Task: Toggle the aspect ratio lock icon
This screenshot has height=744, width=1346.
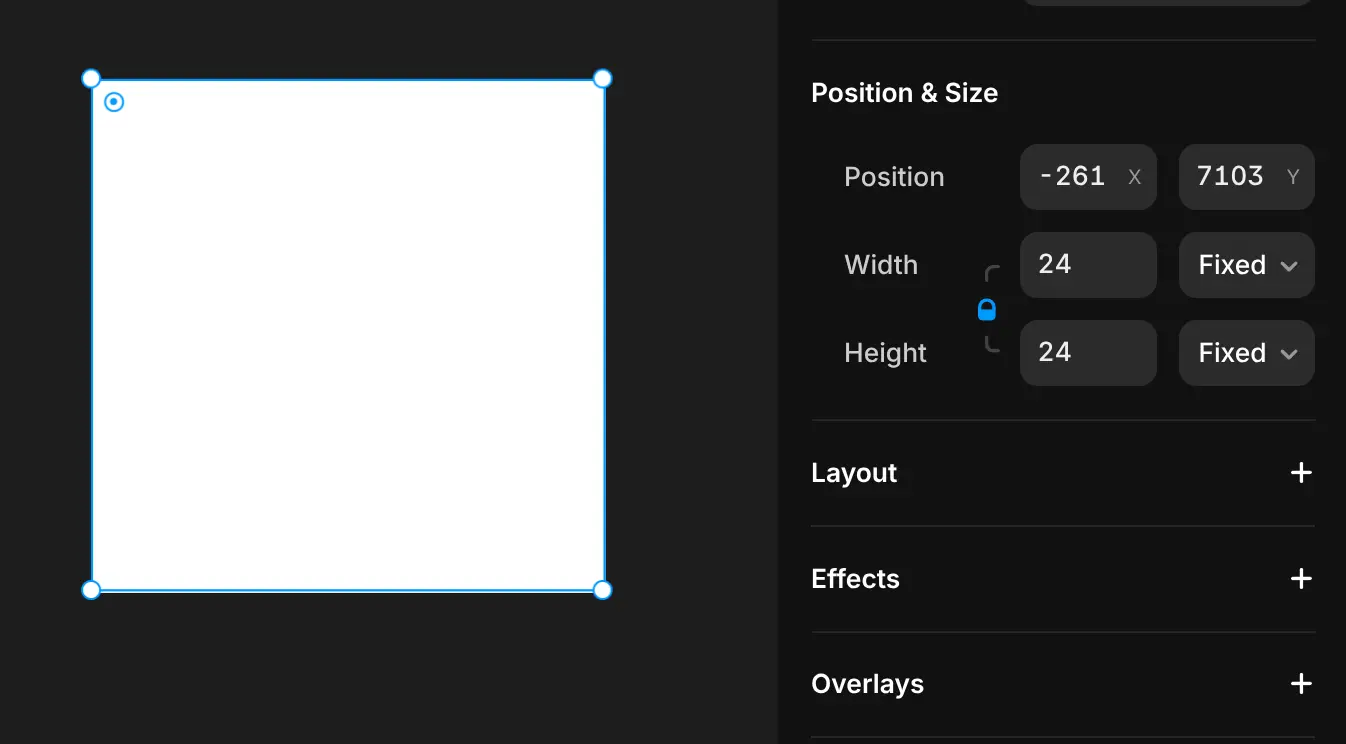Action: [987, 310]
